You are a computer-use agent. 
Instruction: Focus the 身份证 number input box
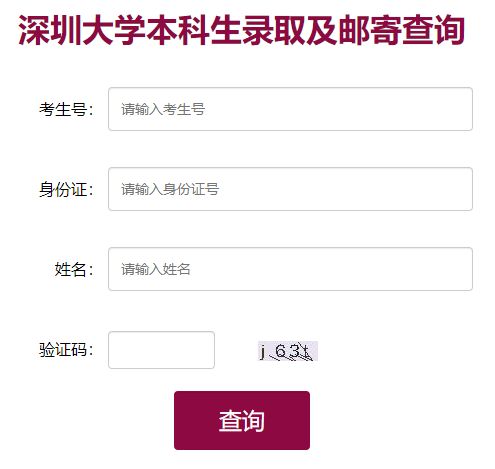[x=290, y=189]
